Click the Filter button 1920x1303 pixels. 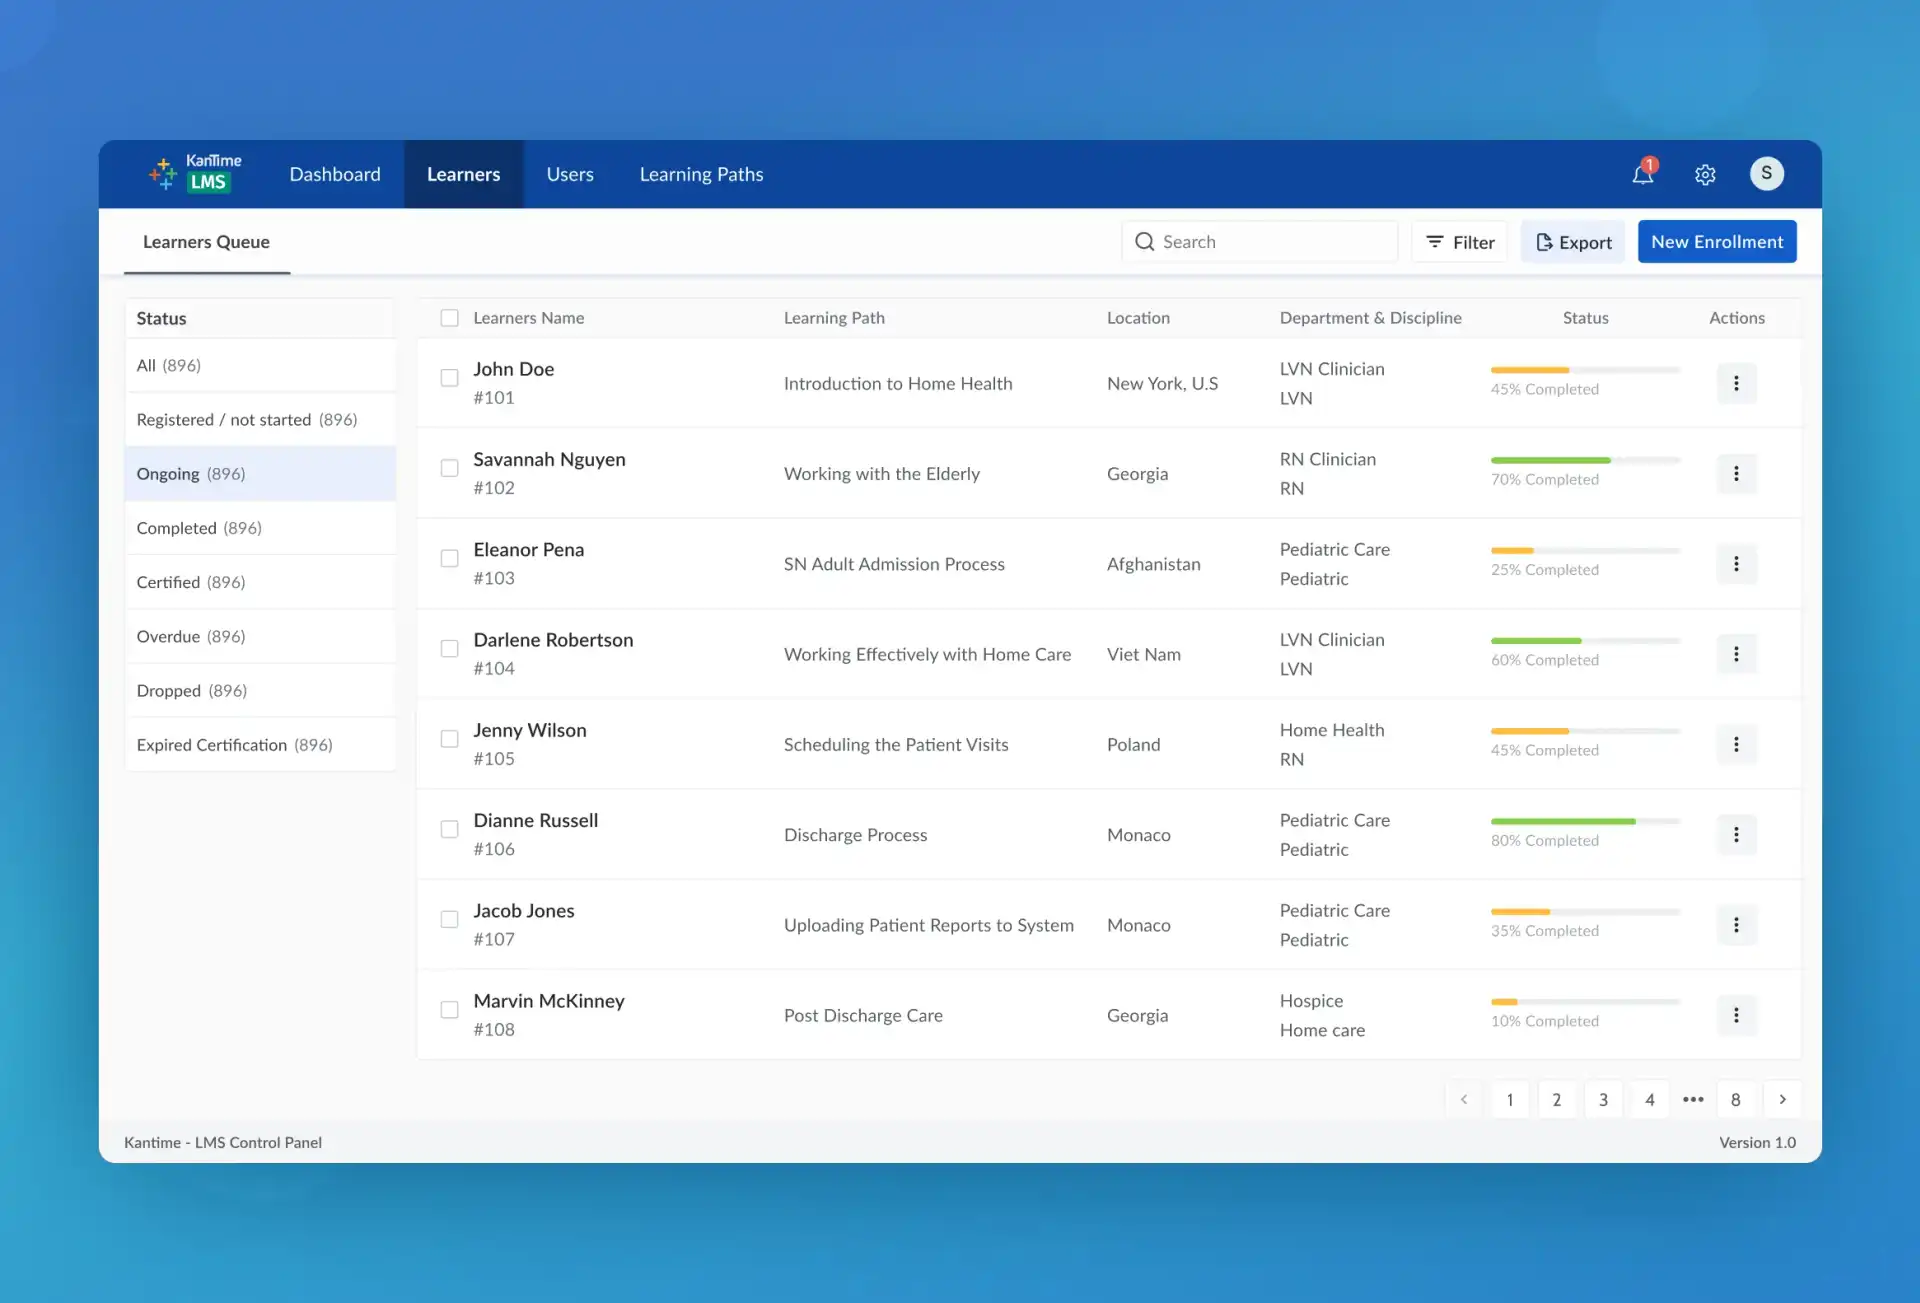tap(1459, 242)
